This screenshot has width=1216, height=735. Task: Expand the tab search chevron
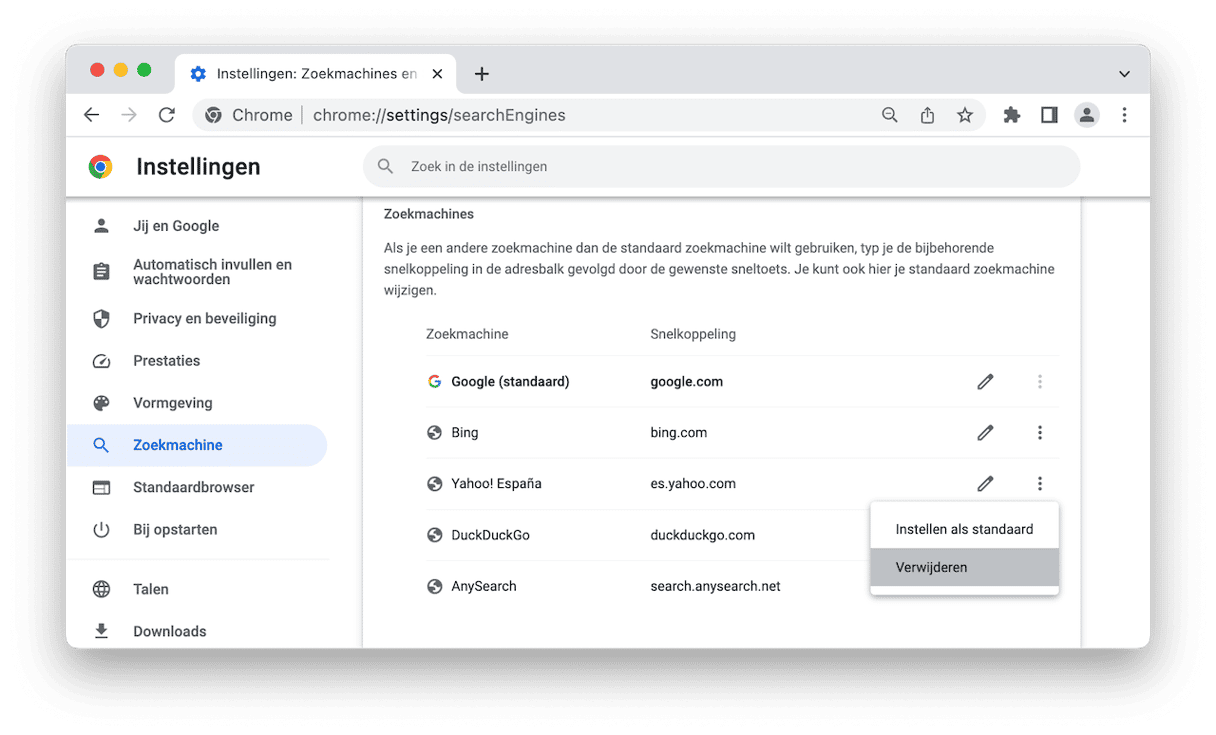1124,74
